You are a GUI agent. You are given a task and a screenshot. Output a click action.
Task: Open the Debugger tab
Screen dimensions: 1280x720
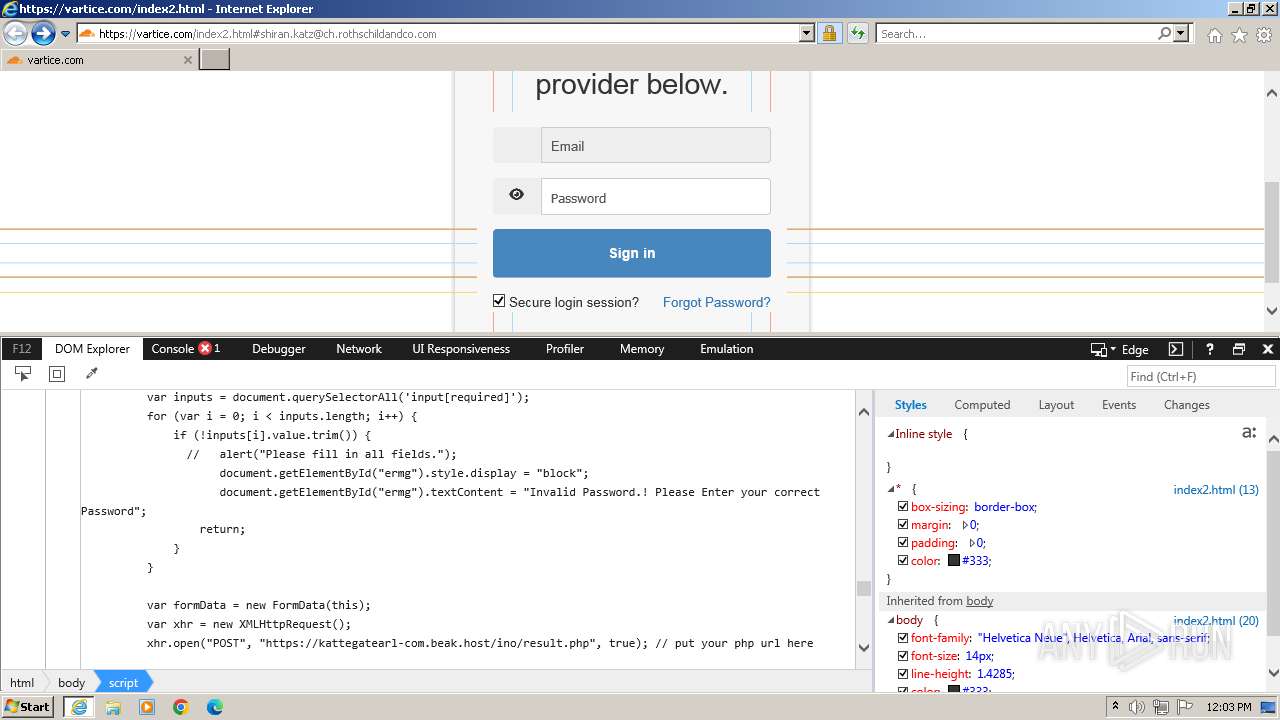coord(279,349)
